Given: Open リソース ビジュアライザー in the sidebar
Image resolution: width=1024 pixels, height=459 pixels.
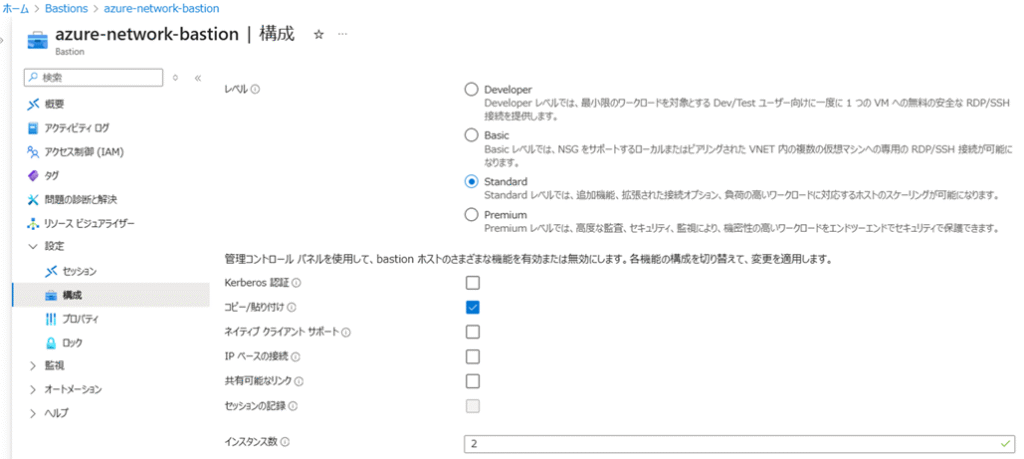Looking at the screenshot, I should (x=89, y=223).
